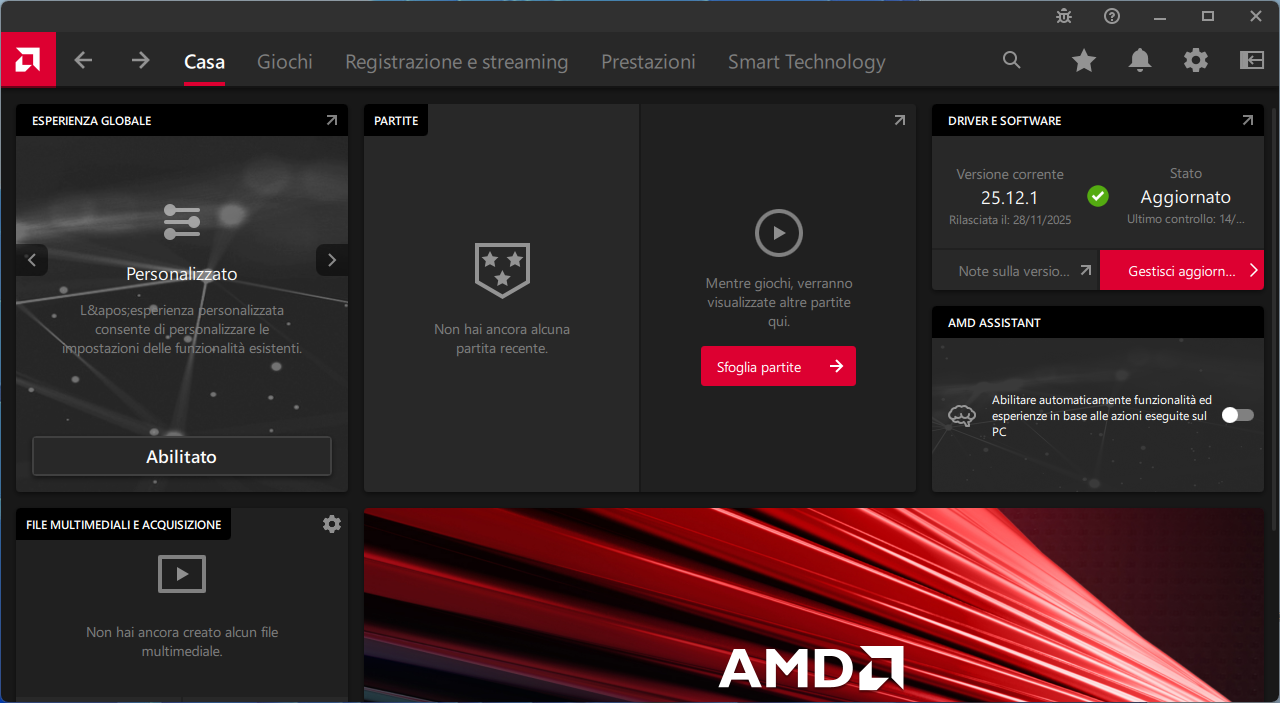Click Sfoglia partite button
1280x703 pixels.
pos(778,366)
